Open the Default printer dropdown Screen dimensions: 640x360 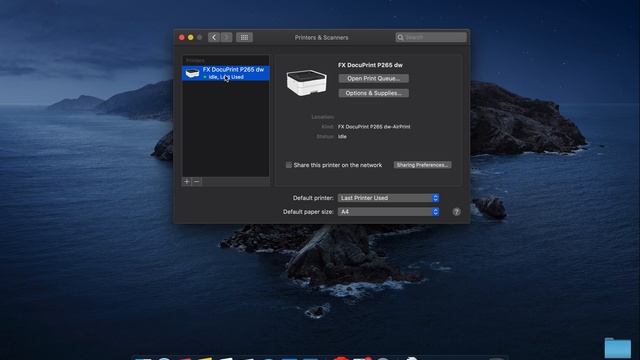point(388,198)
